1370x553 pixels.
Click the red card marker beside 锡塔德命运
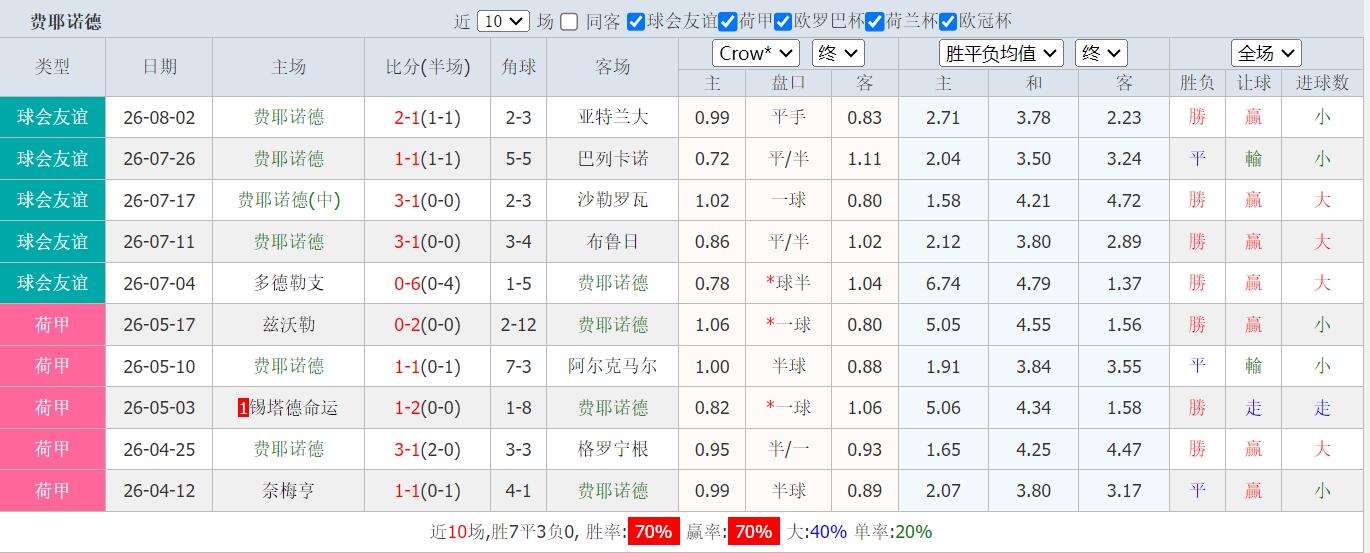(x=243, y=408)
